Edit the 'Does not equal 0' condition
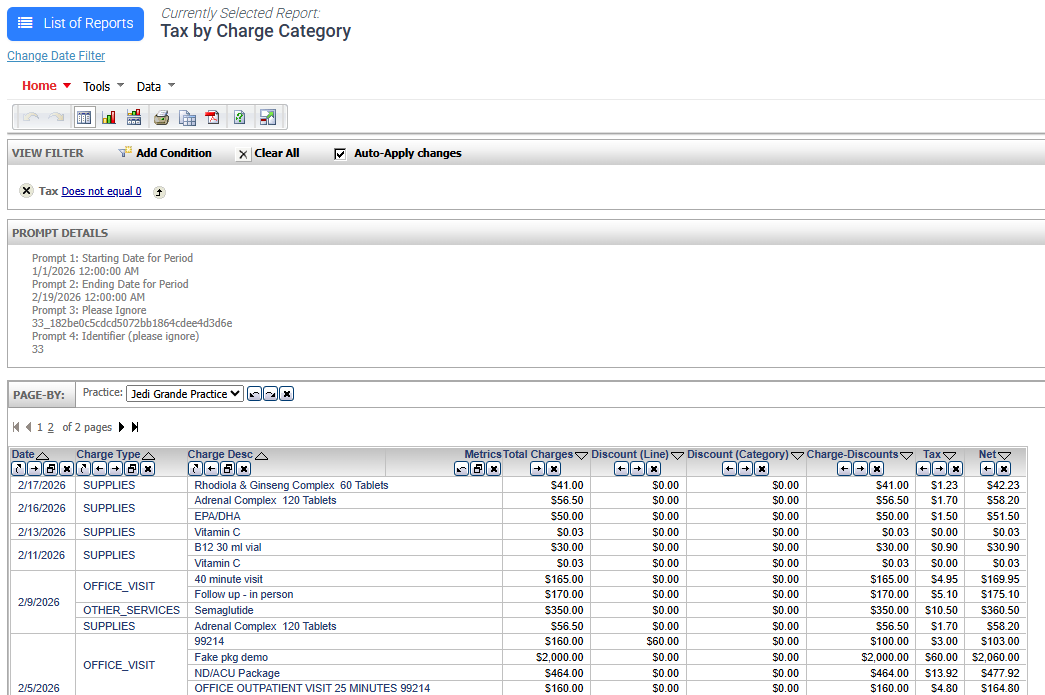 [x=101, y=191]
